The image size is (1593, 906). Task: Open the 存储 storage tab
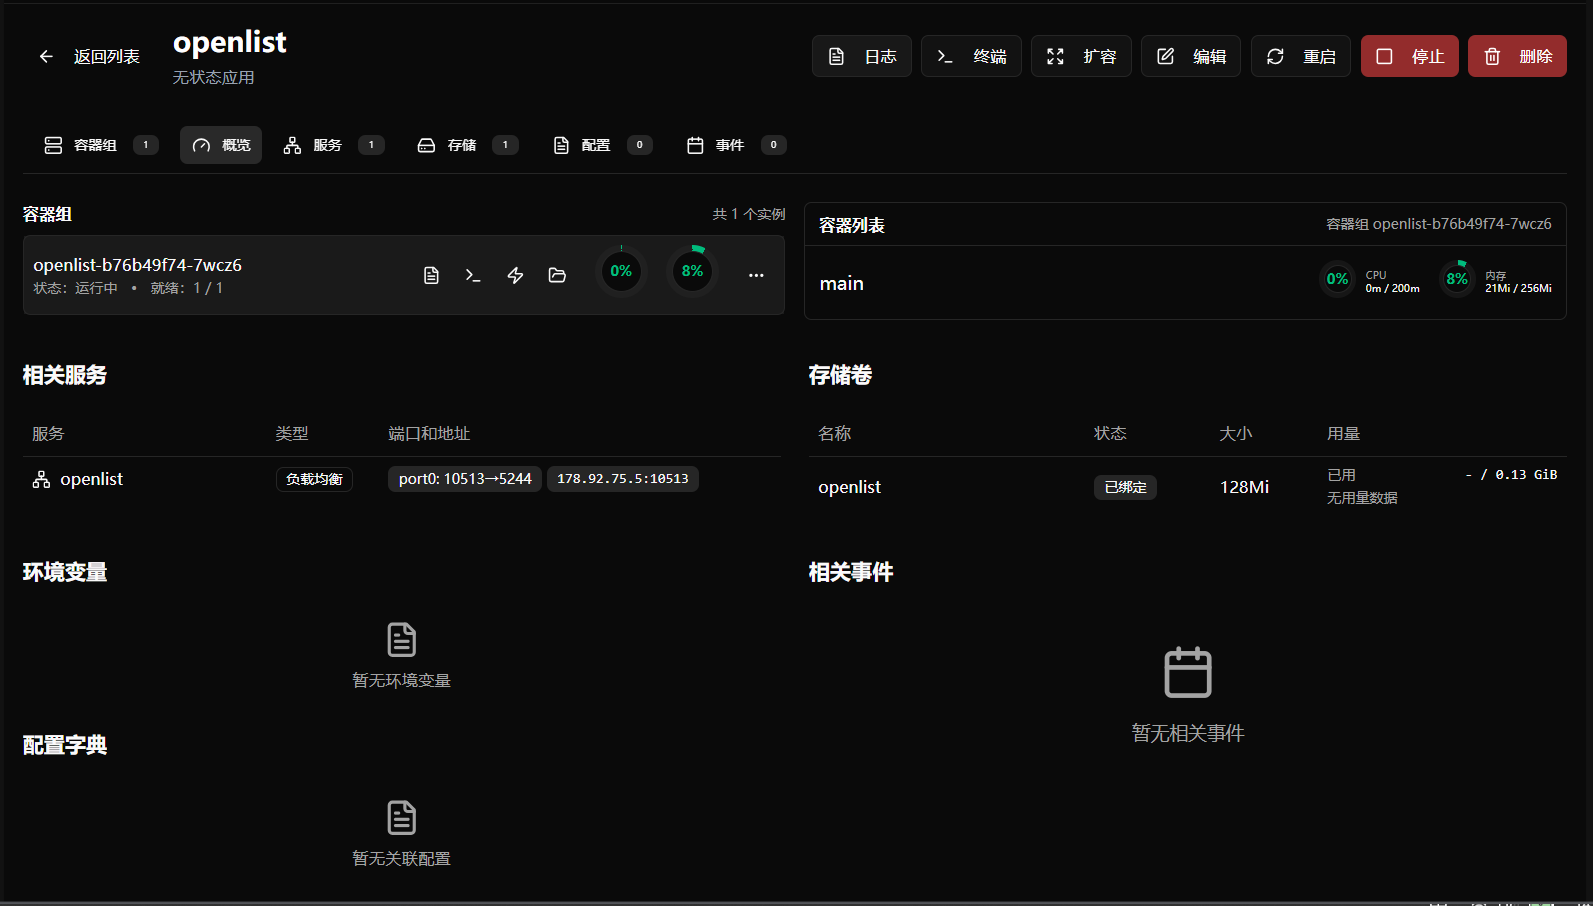[467, 145]
